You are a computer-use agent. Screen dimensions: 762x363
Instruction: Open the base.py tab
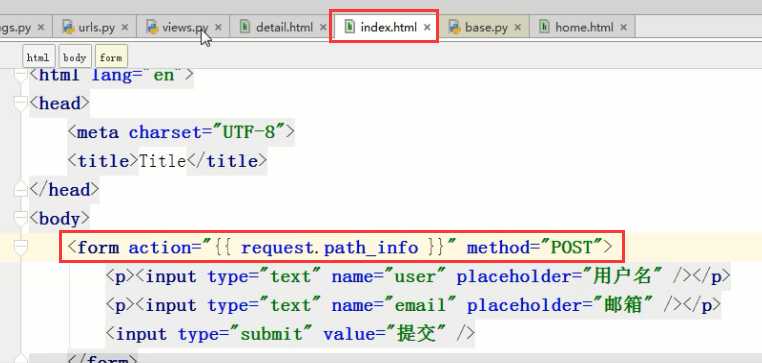(486, 27)
